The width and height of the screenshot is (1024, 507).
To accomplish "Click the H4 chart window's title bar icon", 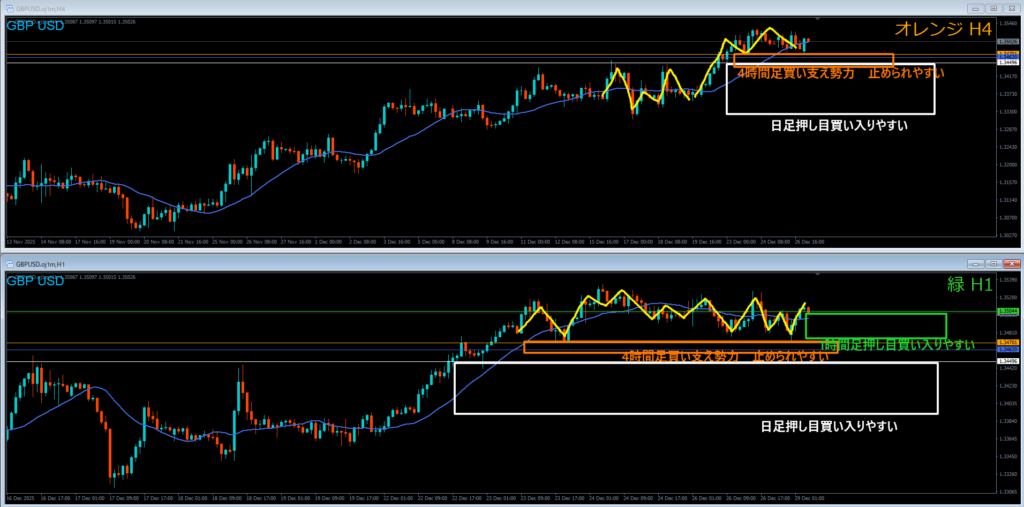I will (x=8, y=8).
